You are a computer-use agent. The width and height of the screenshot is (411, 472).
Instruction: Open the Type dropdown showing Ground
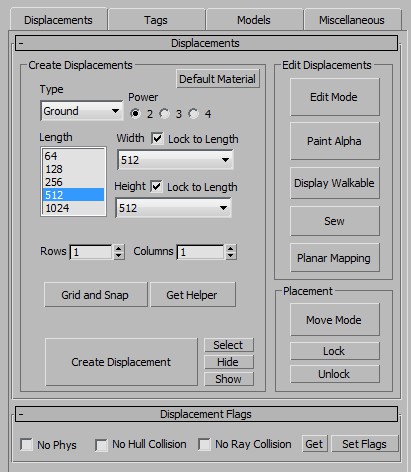(82, 111)
